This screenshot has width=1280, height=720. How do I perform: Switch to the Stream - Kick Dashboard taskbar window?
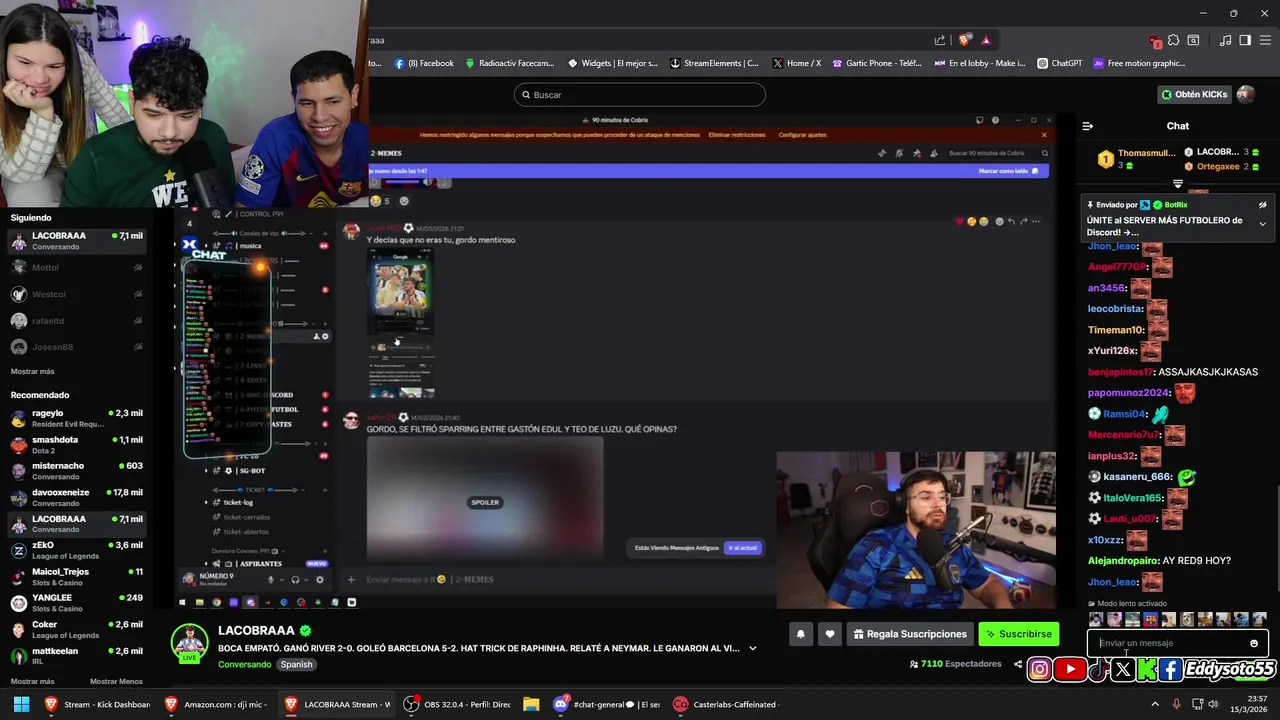click(x=98, y=704)
